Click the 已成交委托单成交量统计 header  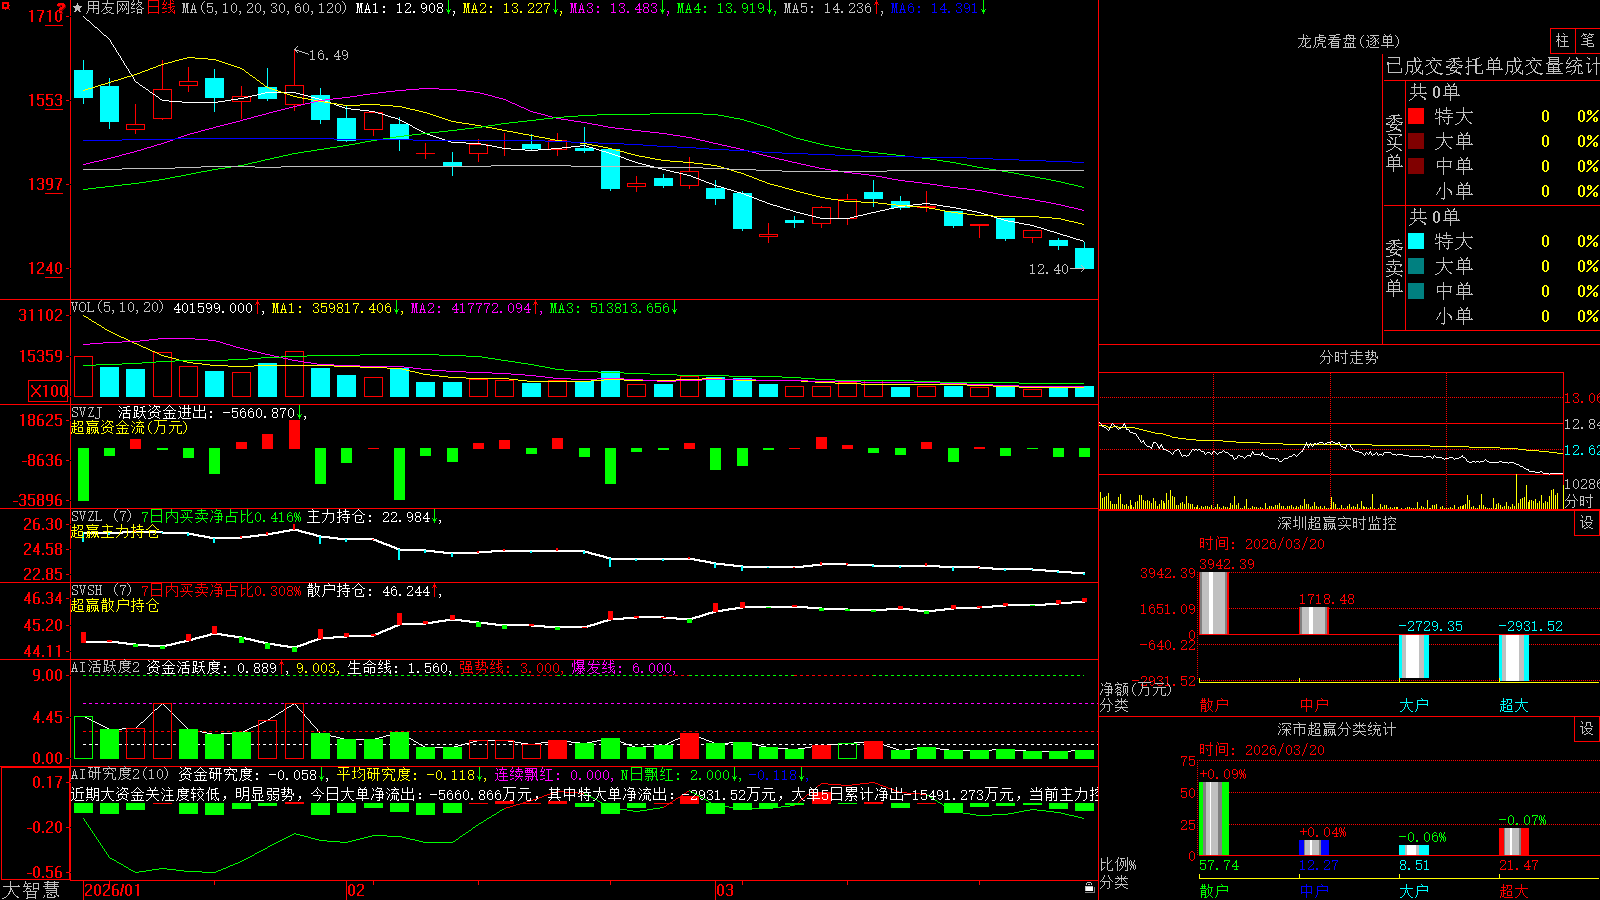1492,66
